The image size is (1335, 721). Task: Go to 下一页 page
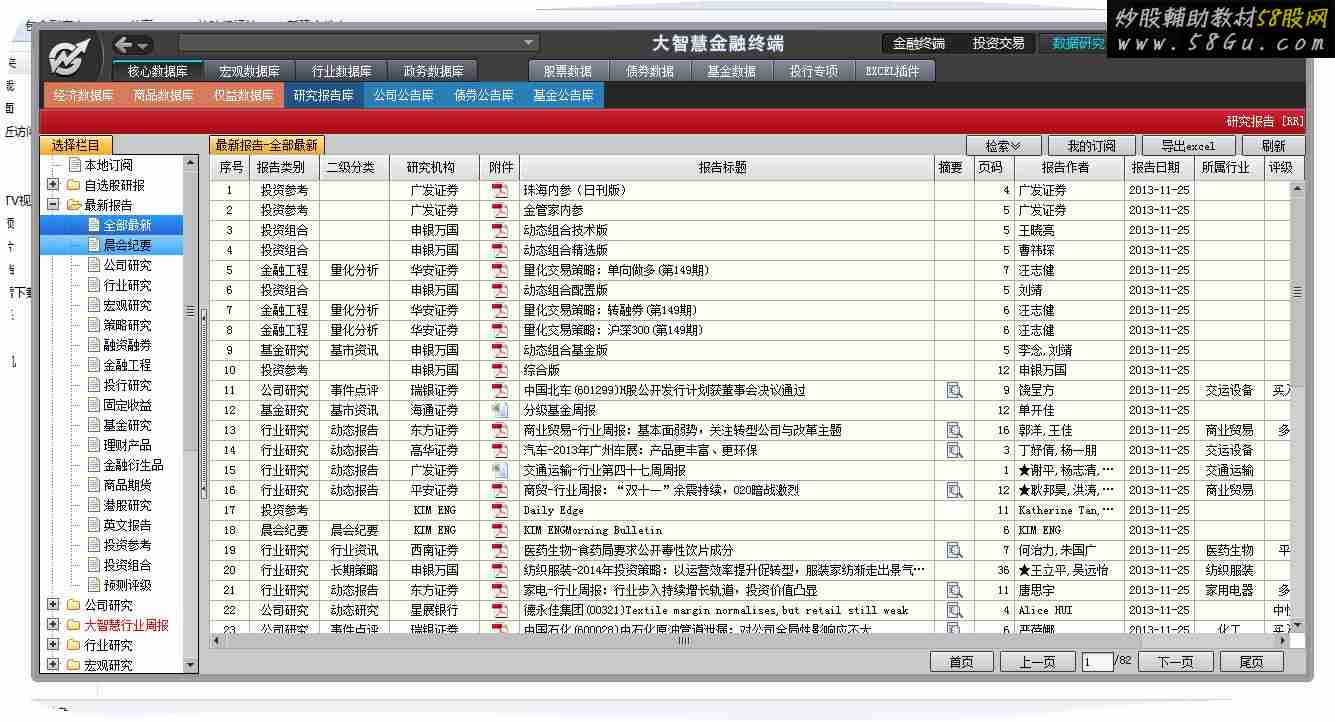tap(1174, 662)
